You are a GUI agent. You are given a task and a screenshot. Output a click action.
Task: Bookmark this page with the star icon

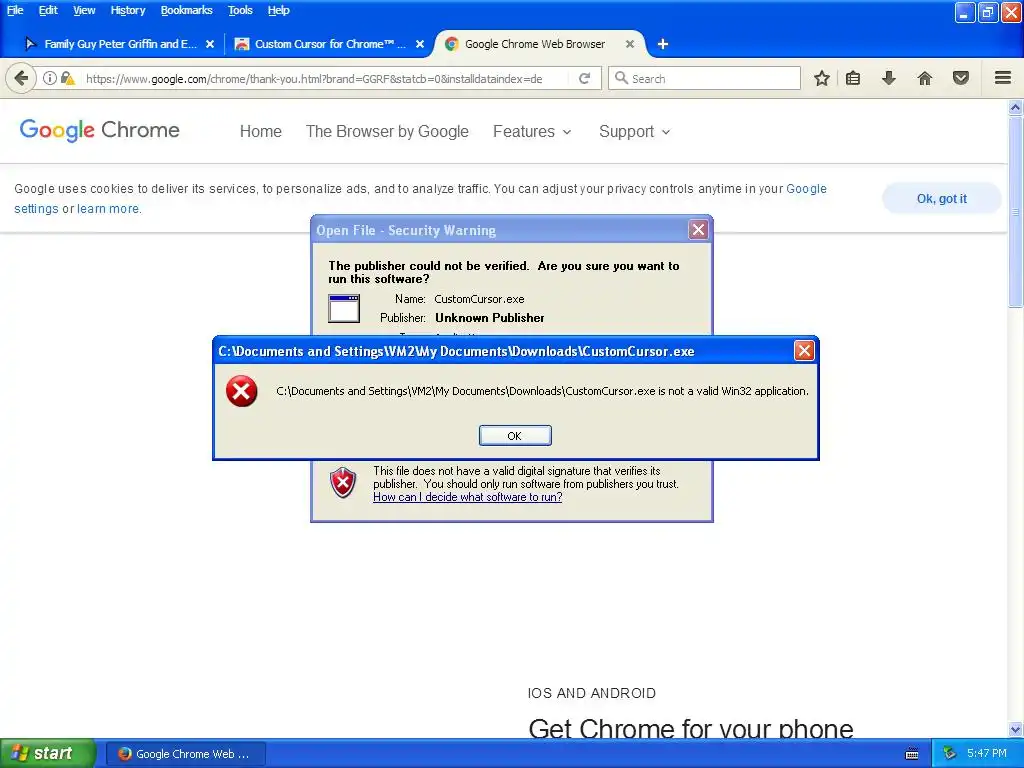822,78
